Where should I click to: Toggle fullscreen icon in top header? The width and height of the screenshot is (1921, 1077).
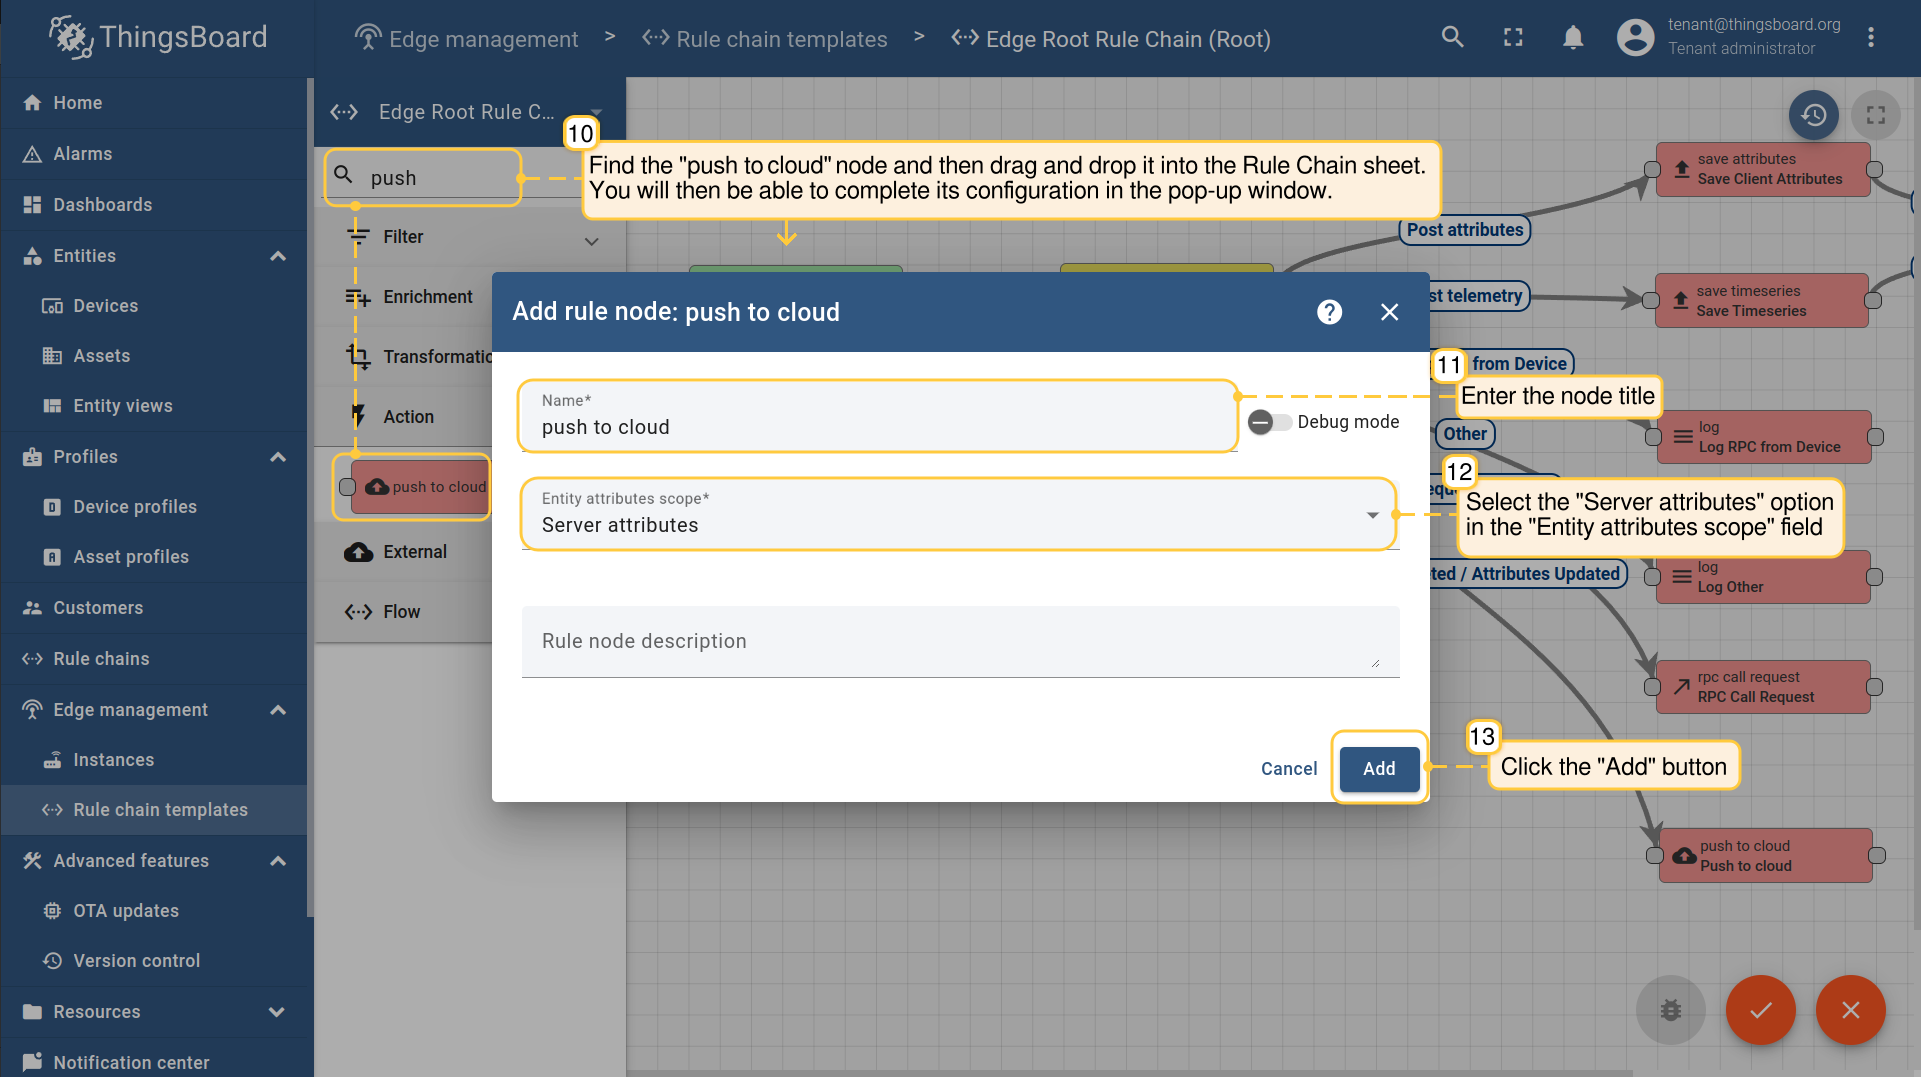(1513, 38)
